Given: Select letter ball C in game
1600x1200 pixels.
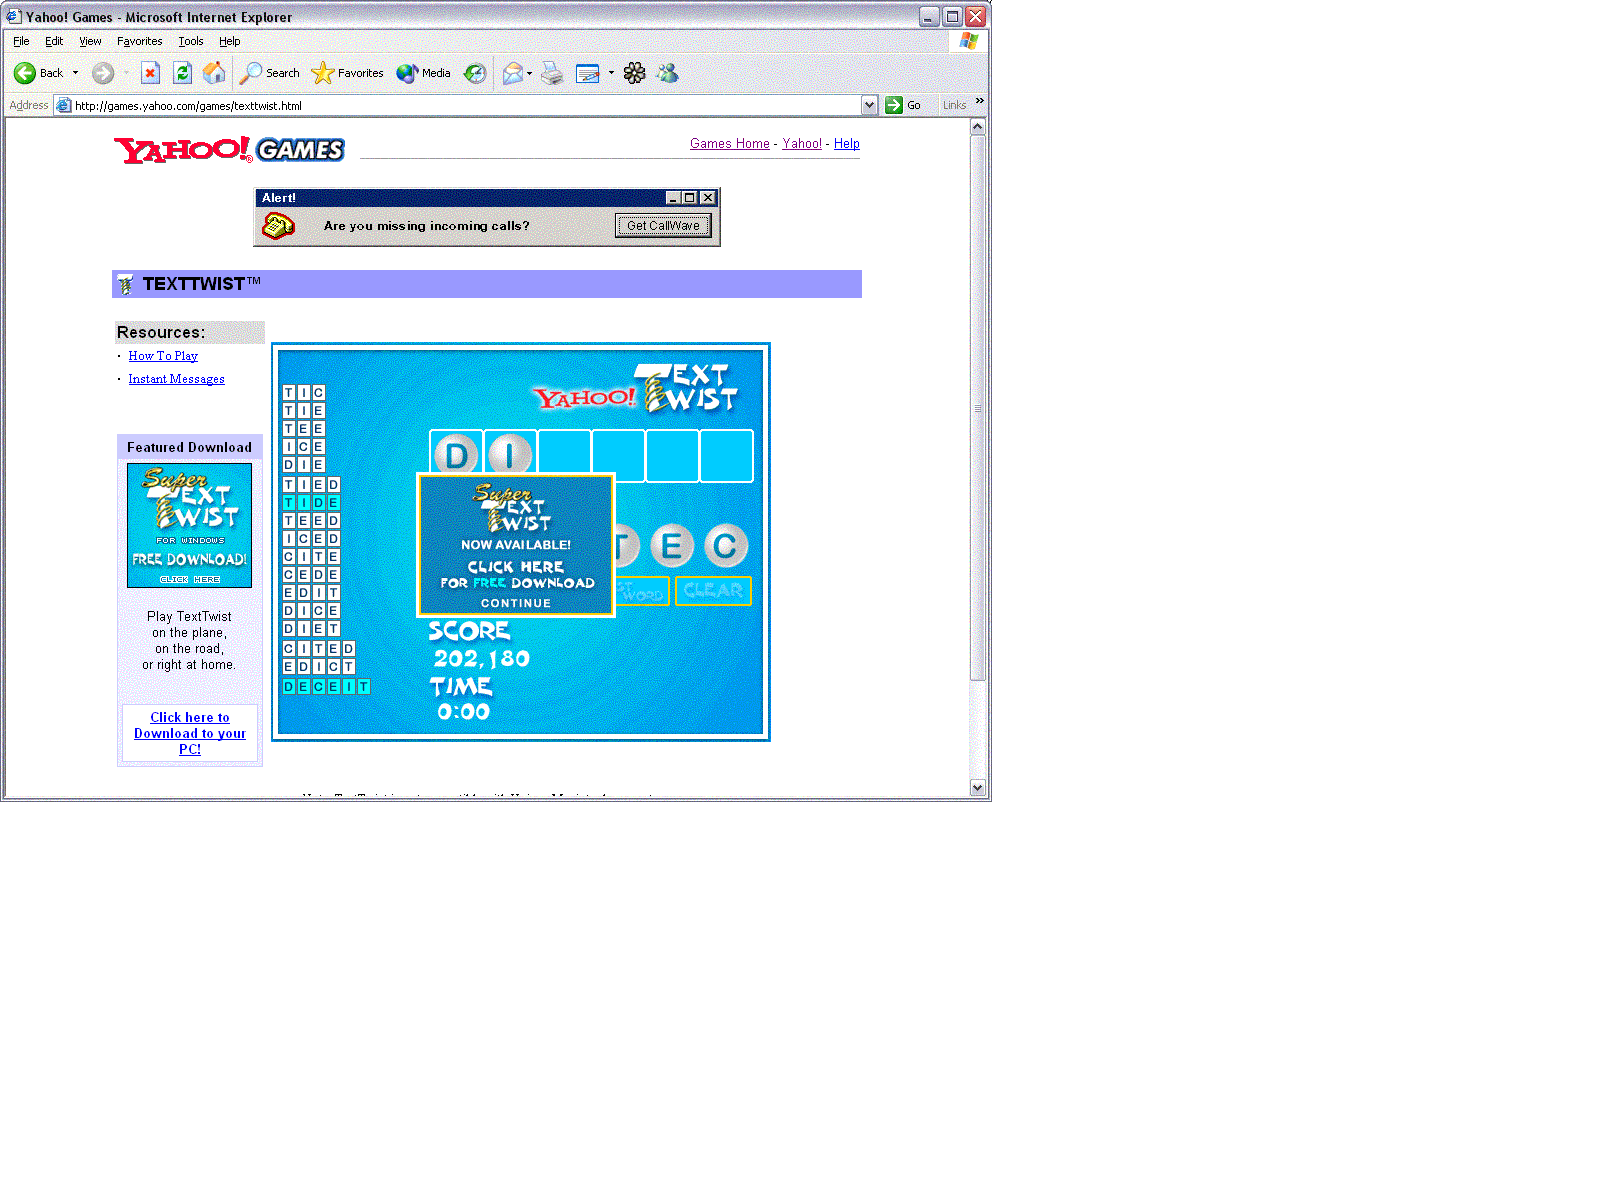Looking at the screenshot, I should coord(726,546).
